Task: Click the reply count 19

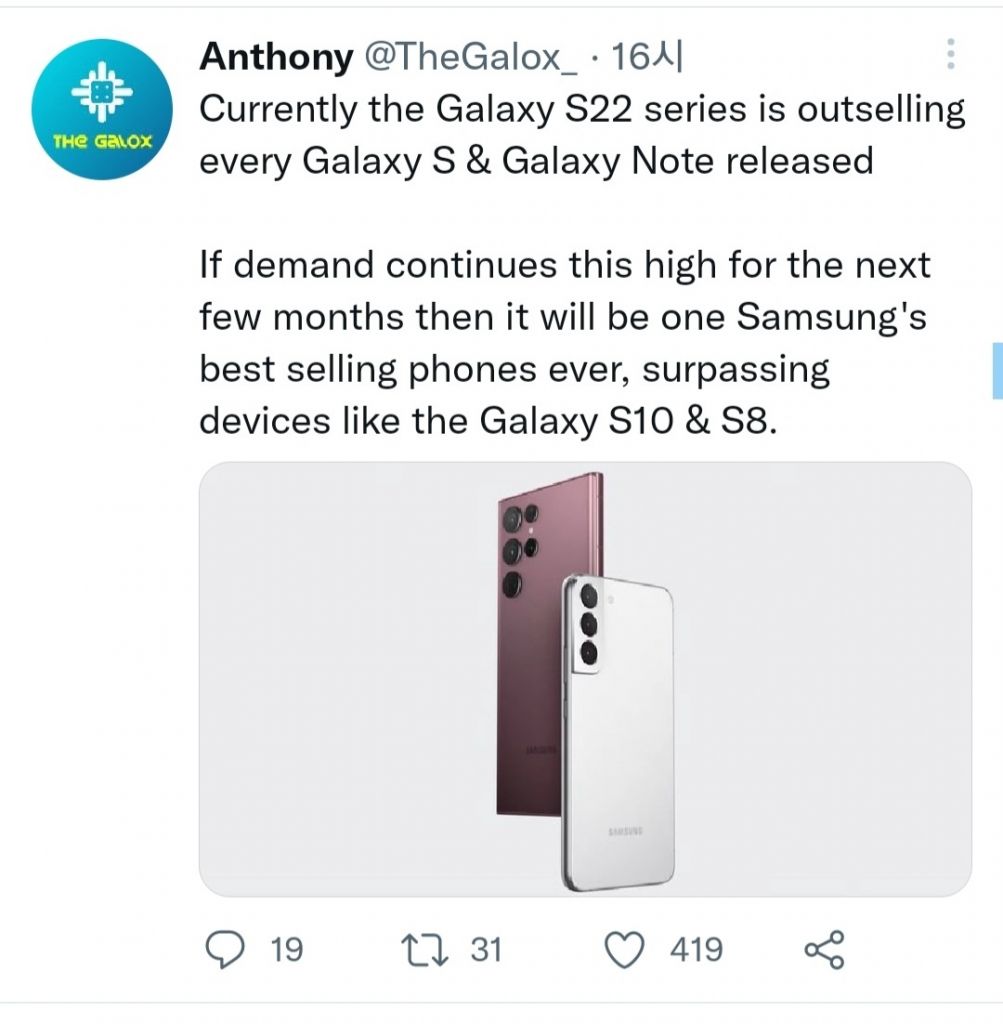Action: (x=286, y=948)
